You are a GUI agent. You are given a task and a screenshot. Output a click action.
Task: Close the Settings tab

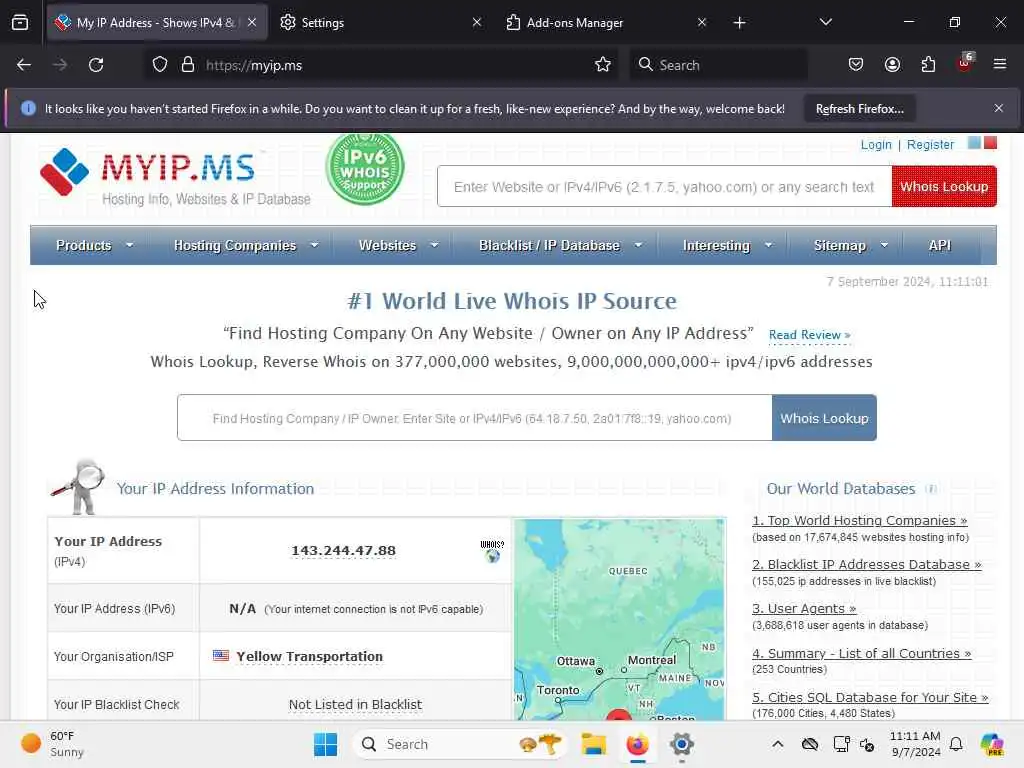coord(477,23)
